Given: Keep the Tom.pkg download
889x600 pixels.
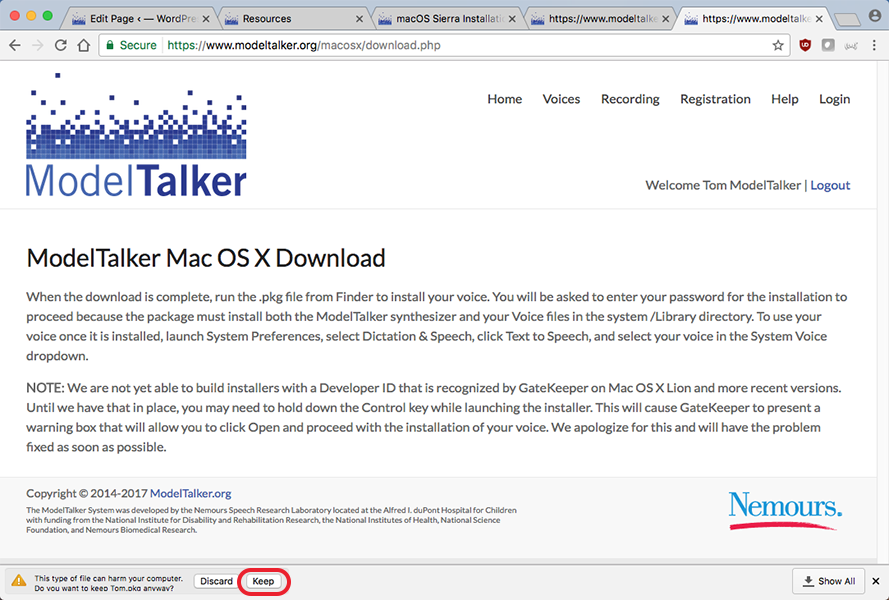Looking at the screenshot, I should (x=263, y=581).
